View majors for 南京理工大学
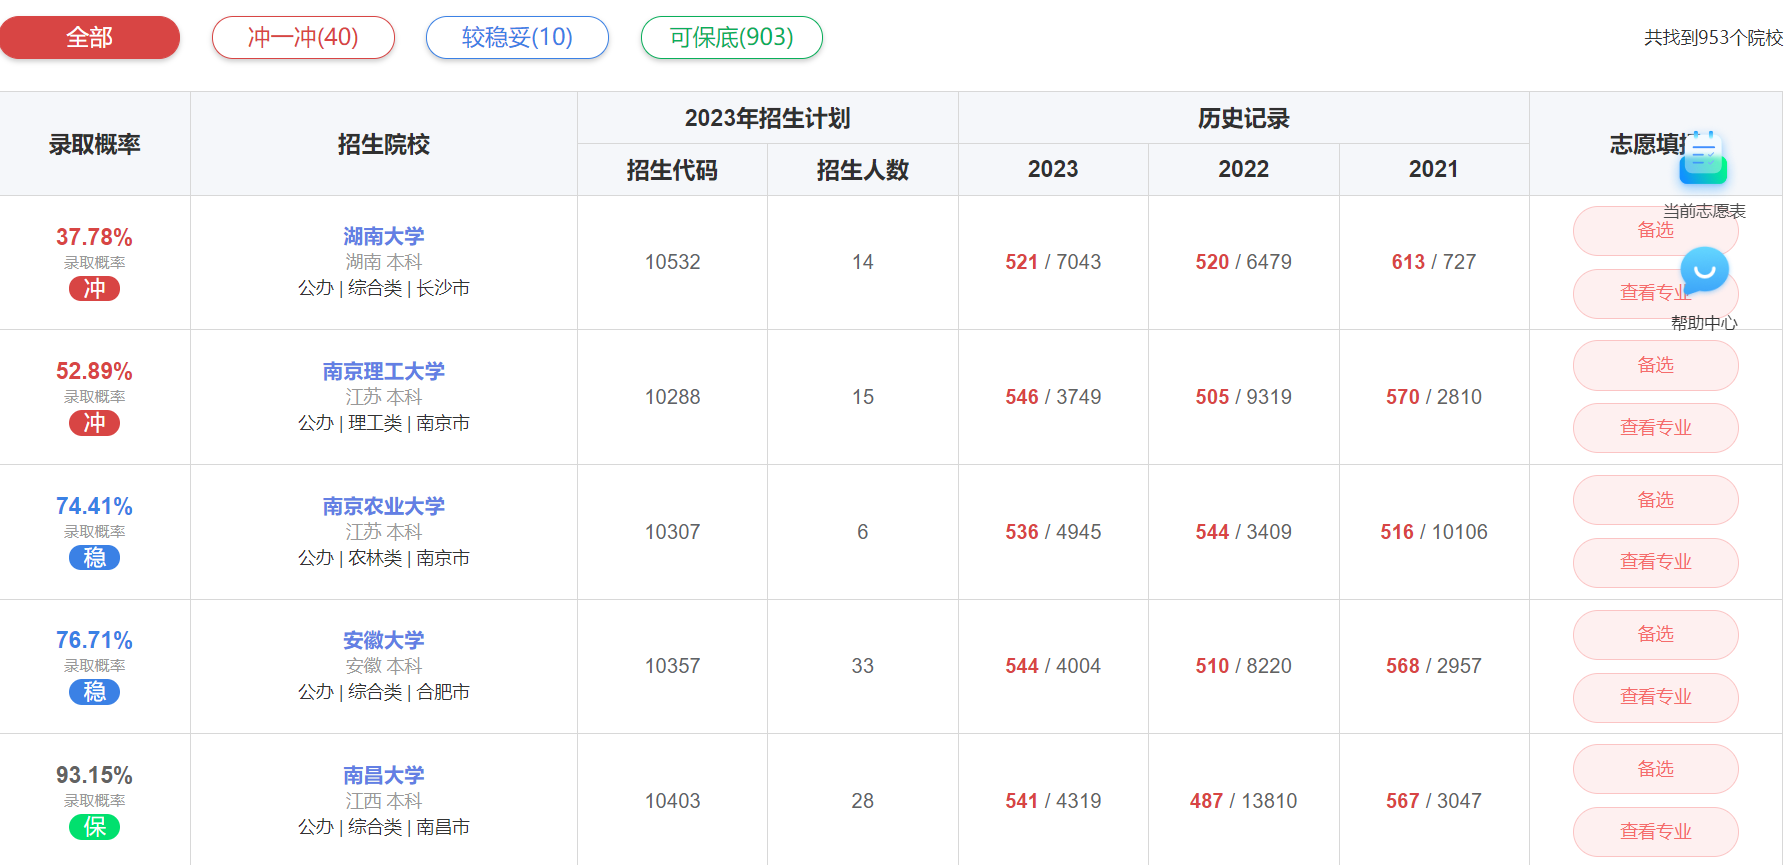This screenshot has width=1786, height=865. tap(1655, 428)
